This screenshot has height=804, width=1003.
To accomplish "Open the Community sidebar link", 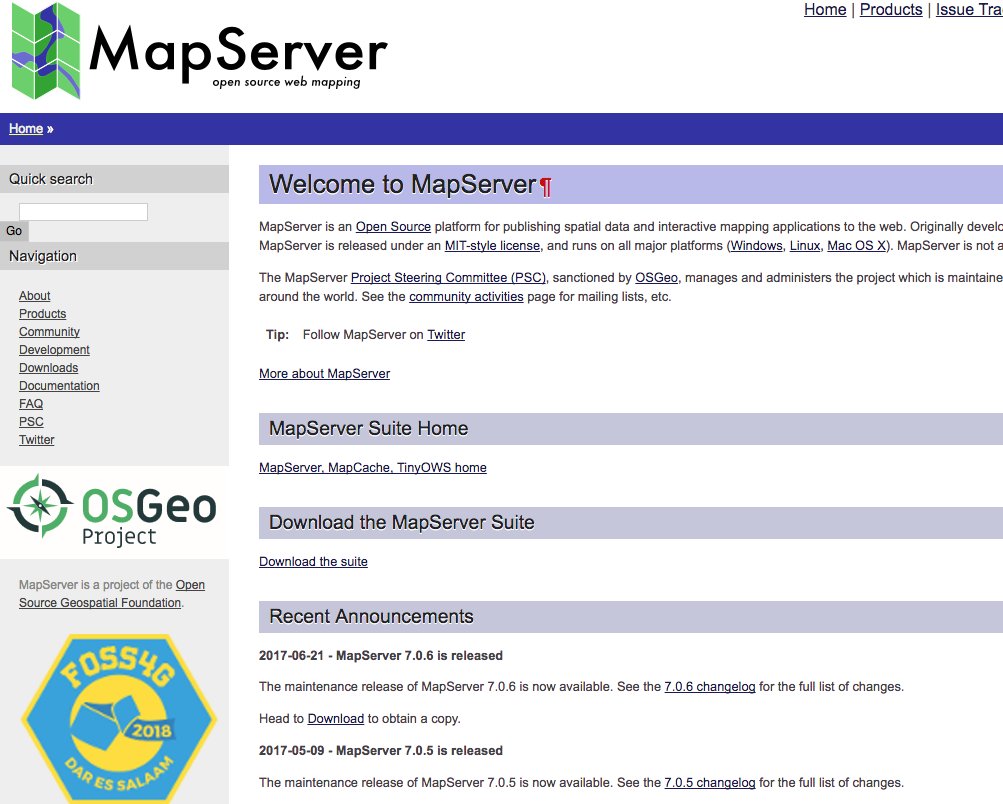I will click(x=49, y=331).
